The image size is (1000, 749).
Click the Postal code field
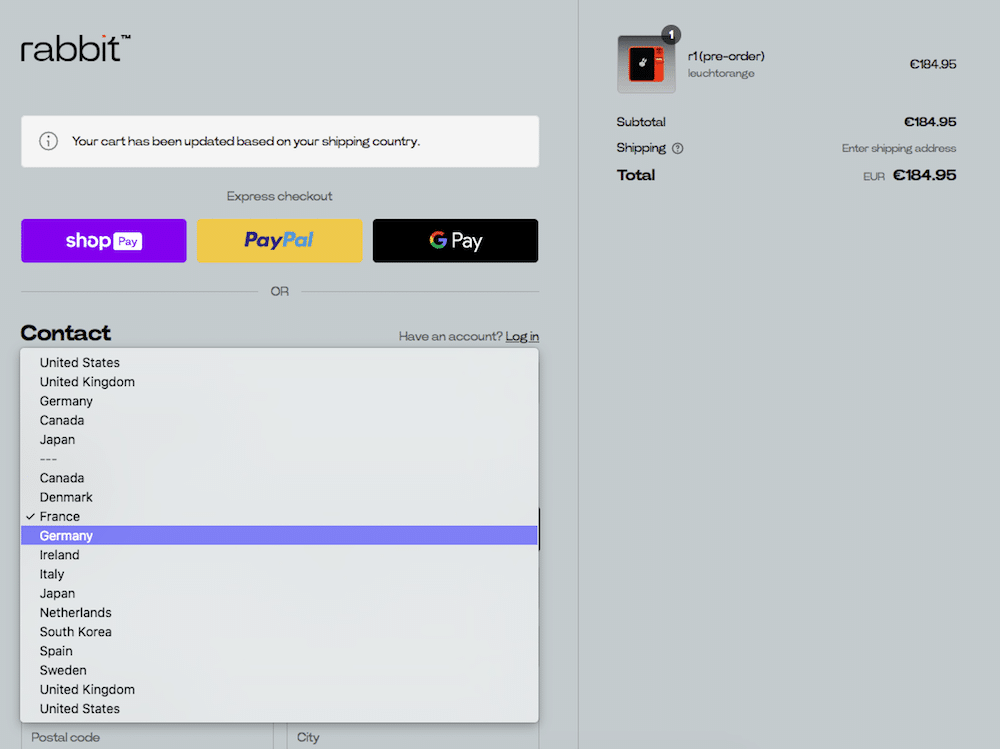pos(147,736)
